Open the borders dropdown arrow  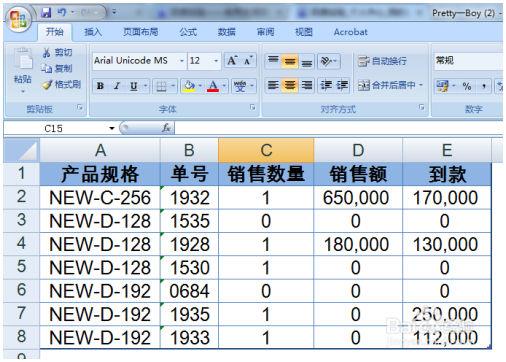tap(173, 86)
